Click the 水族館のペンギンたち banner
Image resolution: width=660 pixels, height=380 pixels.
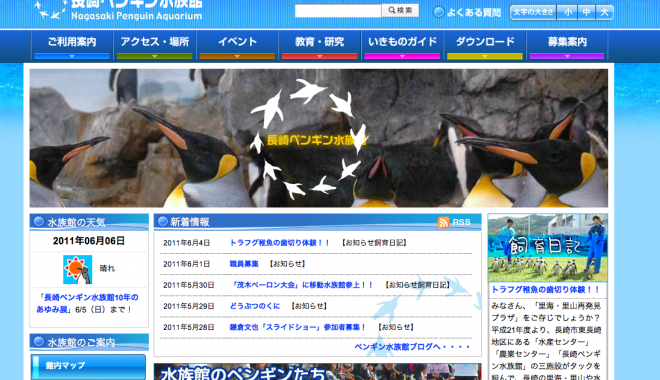pos(317,372)
